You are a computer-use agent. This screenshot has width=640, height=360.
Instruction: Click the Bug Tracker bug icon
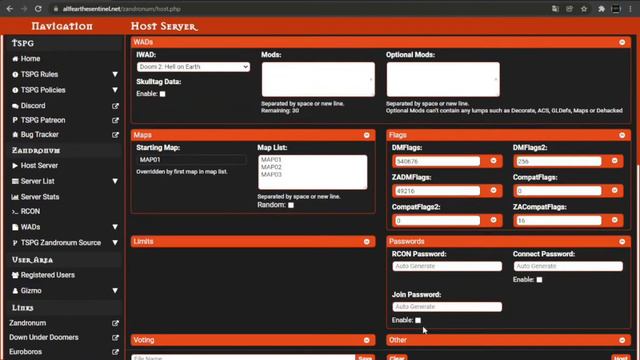pyautogui.click(x=15, y=135)
